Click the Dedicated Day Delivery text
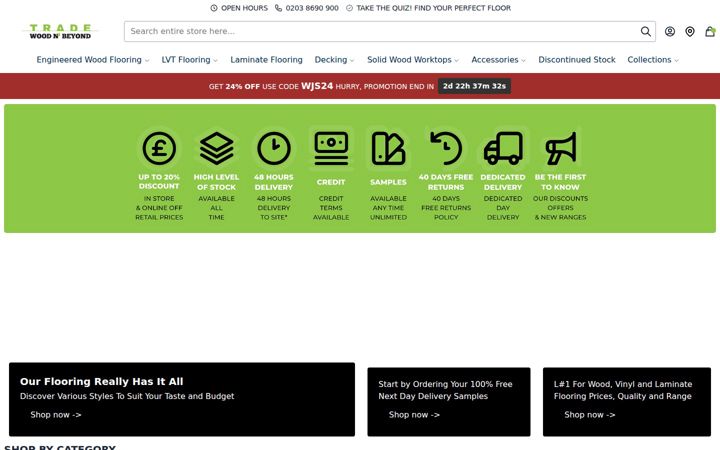This screenshot has height=450, width=720. click(x=503, y=208)
